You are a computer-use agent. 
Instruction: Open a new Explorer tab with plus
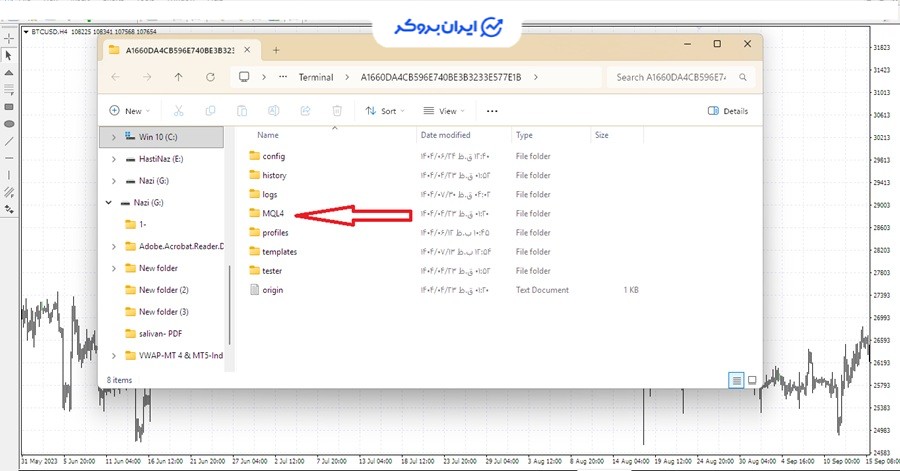pos(276,49)
